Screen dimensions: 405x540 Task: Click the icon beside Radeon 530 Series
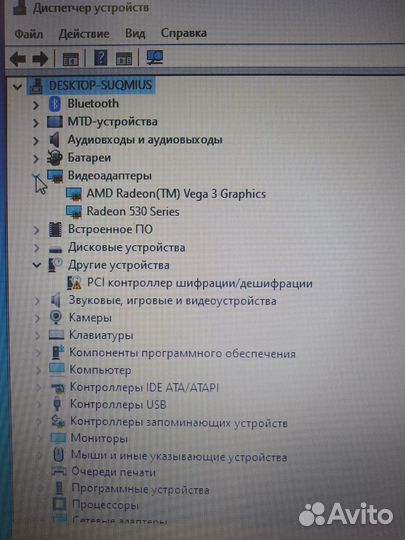click(74, 212)
